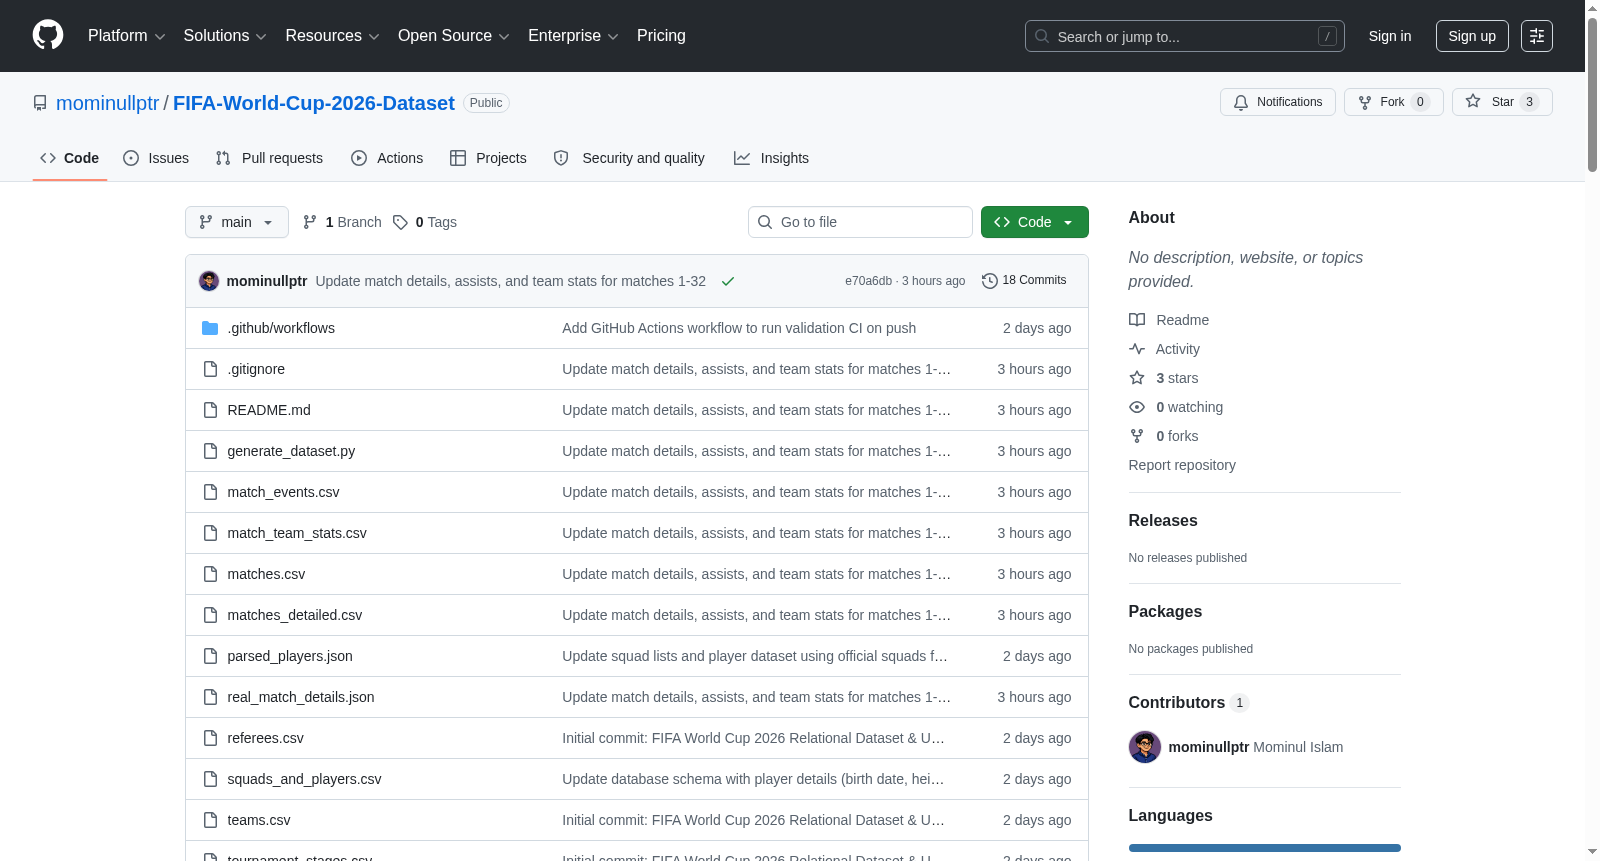Image resolution: width=1600 pixels, height=861 pixels.
Task: Expand the Open Source dropdown
Action: click(x=454, y=36)
